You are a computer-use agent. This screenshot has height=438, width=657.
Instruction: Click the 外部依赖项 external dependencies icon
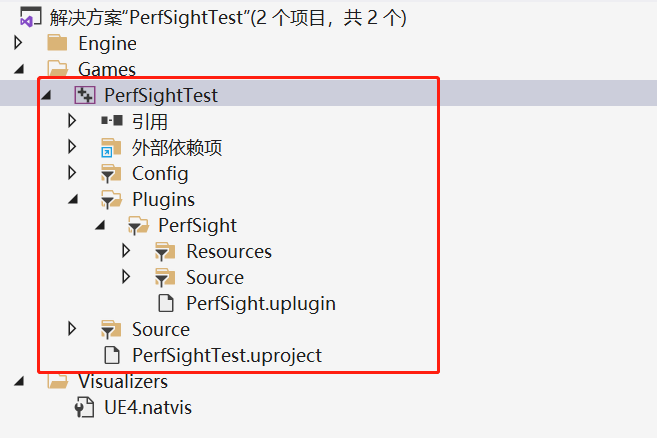point(111,148)
